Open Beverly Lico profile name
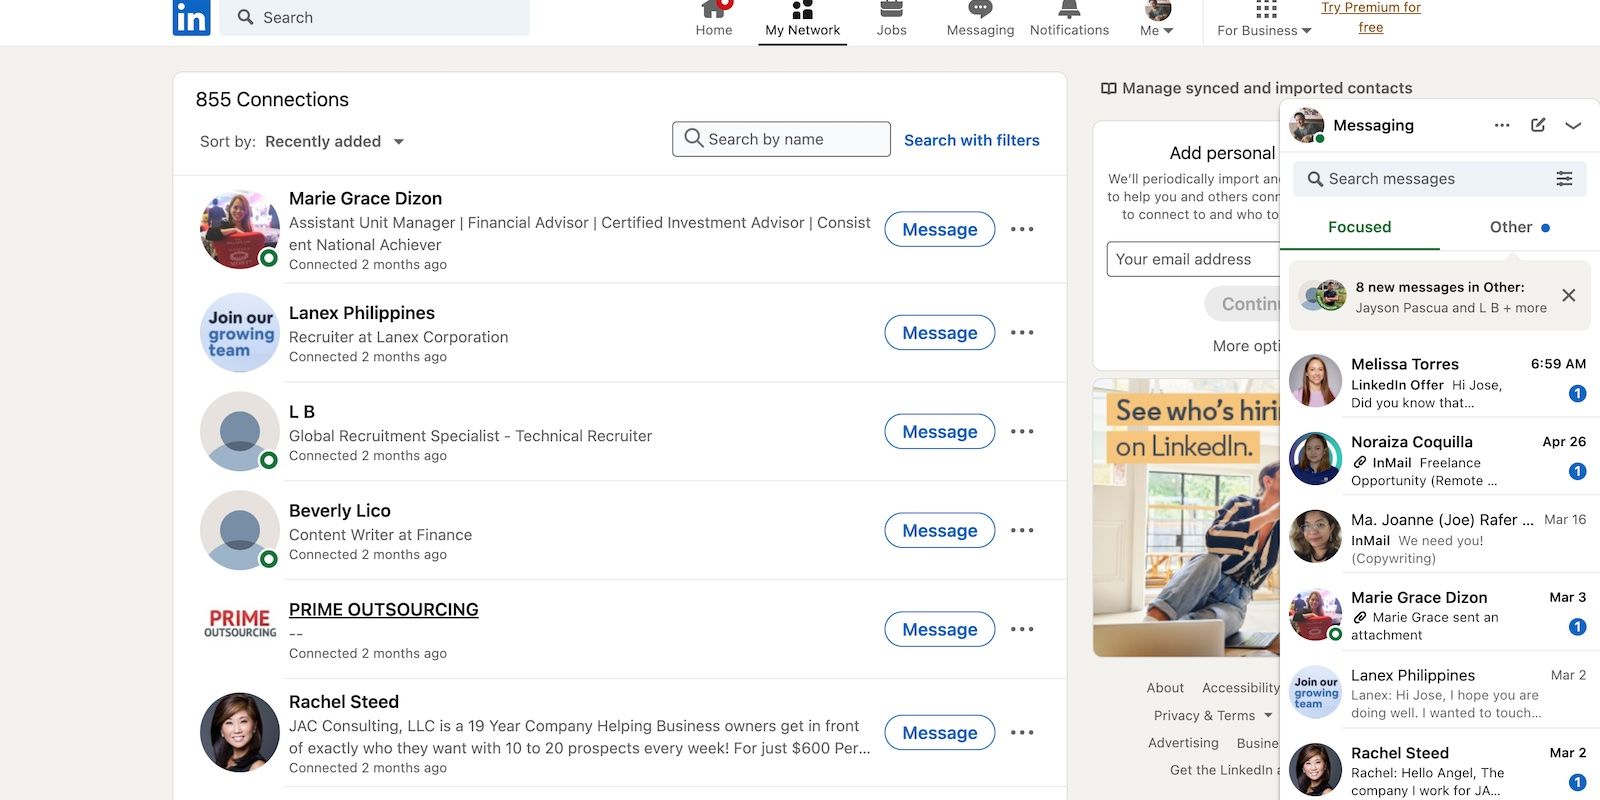The image size is (1600, 800). click(340, 510)
